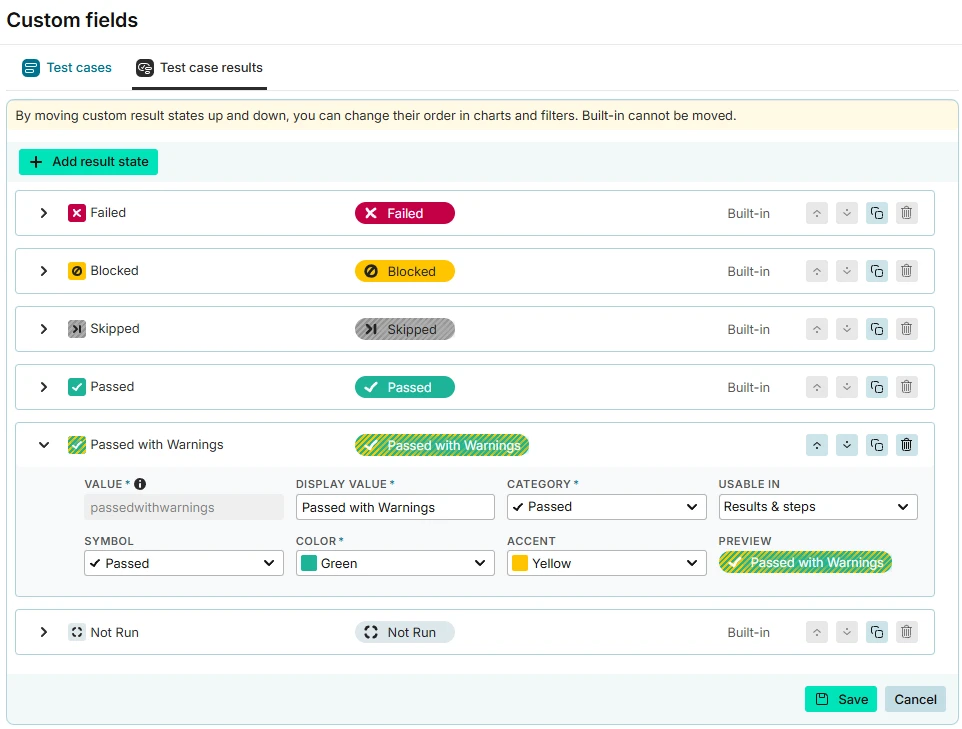Edit the Display Value text field
The image size is (962, 729).
395,507
